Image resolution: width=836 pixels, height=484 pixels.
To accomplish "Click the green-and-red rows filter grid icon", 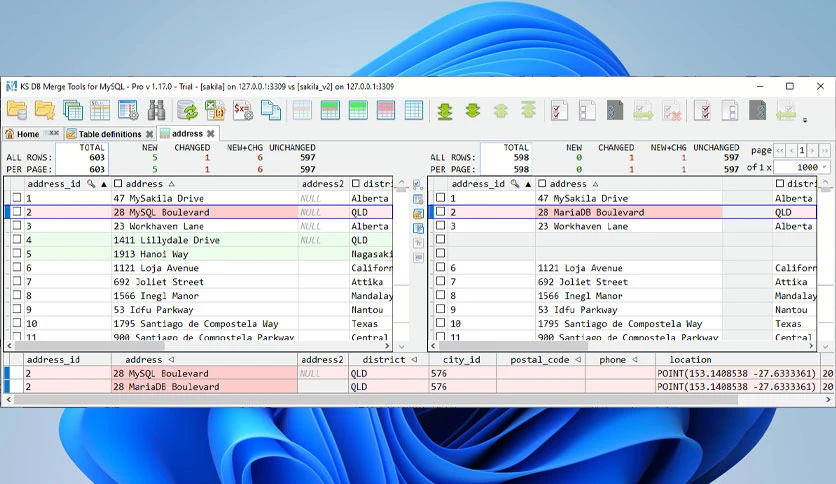I will 330,110.
